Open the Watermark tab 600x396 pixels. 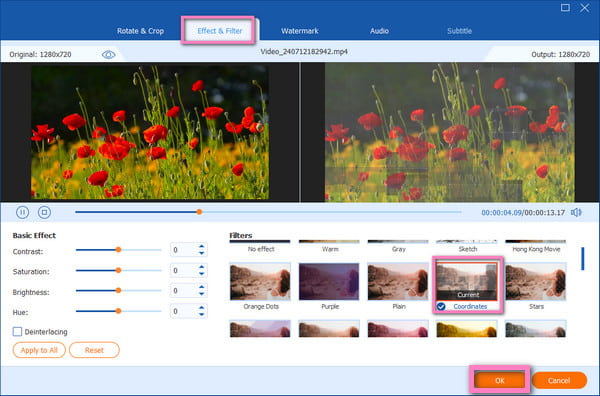(300, 31)
